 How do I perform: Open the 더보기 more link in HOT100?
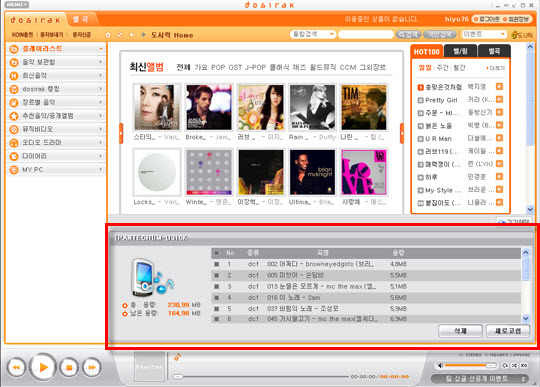pyautogui.click(x=496, y=68)
